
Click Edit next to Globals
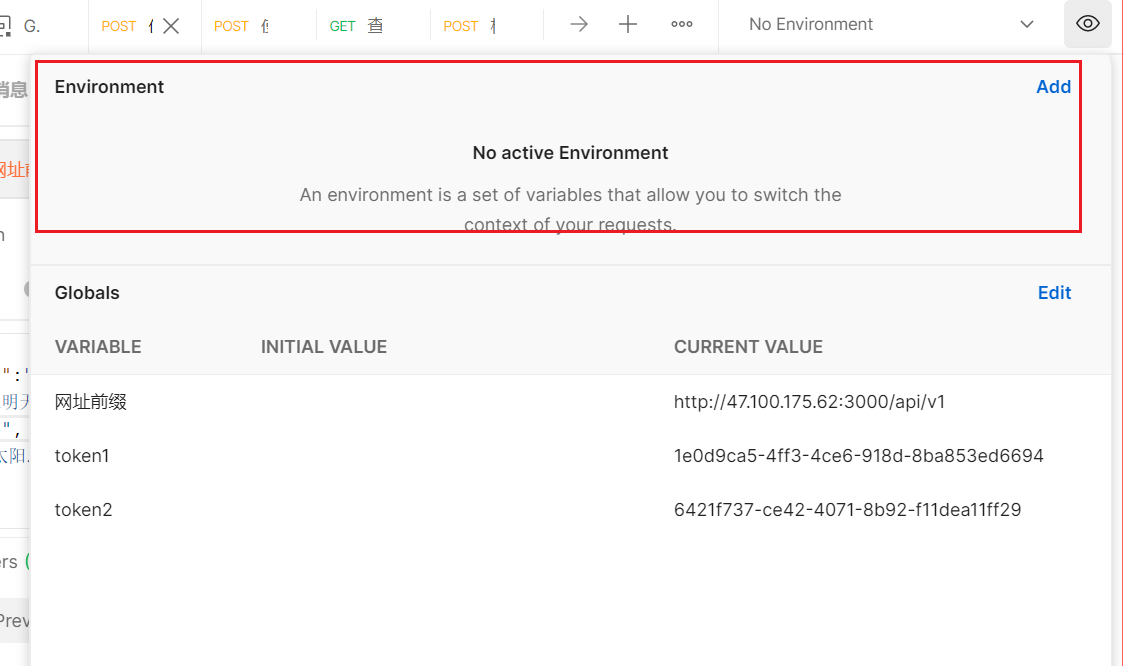pos(1054,293)
